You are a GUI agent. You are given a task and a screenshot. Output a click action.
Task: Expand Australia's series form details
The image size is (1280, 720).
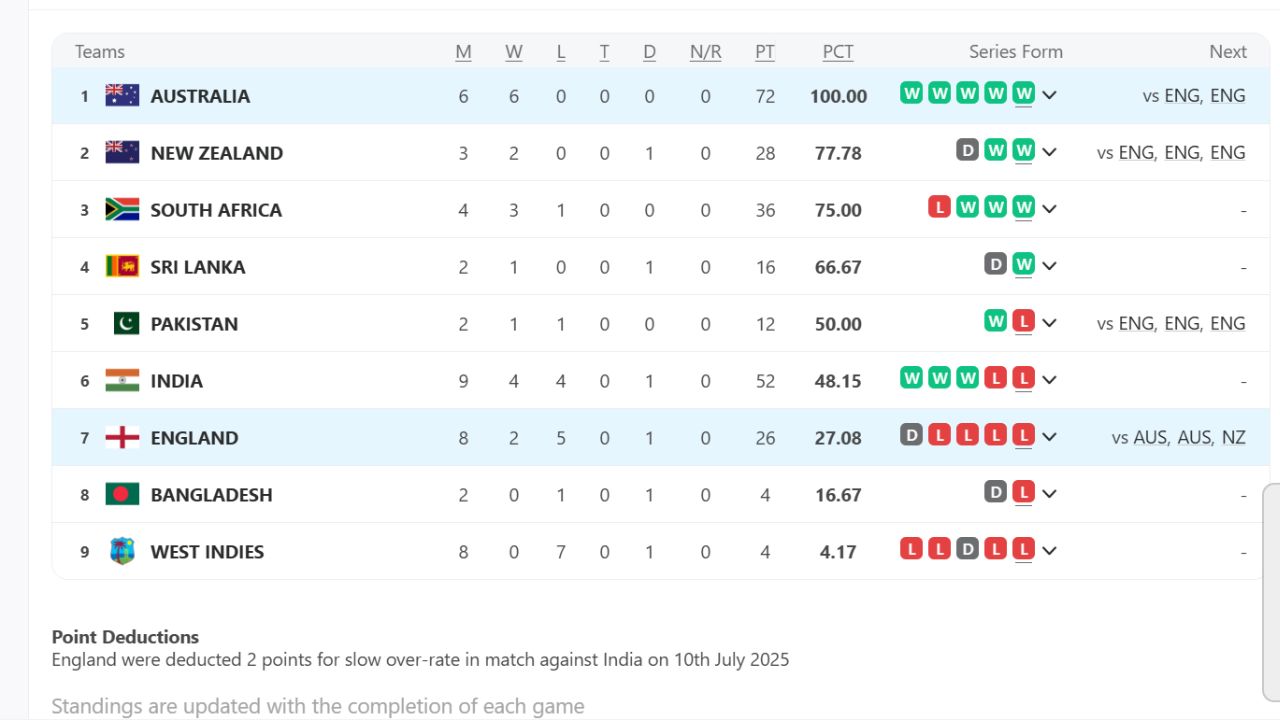(x=1048, y=95)
